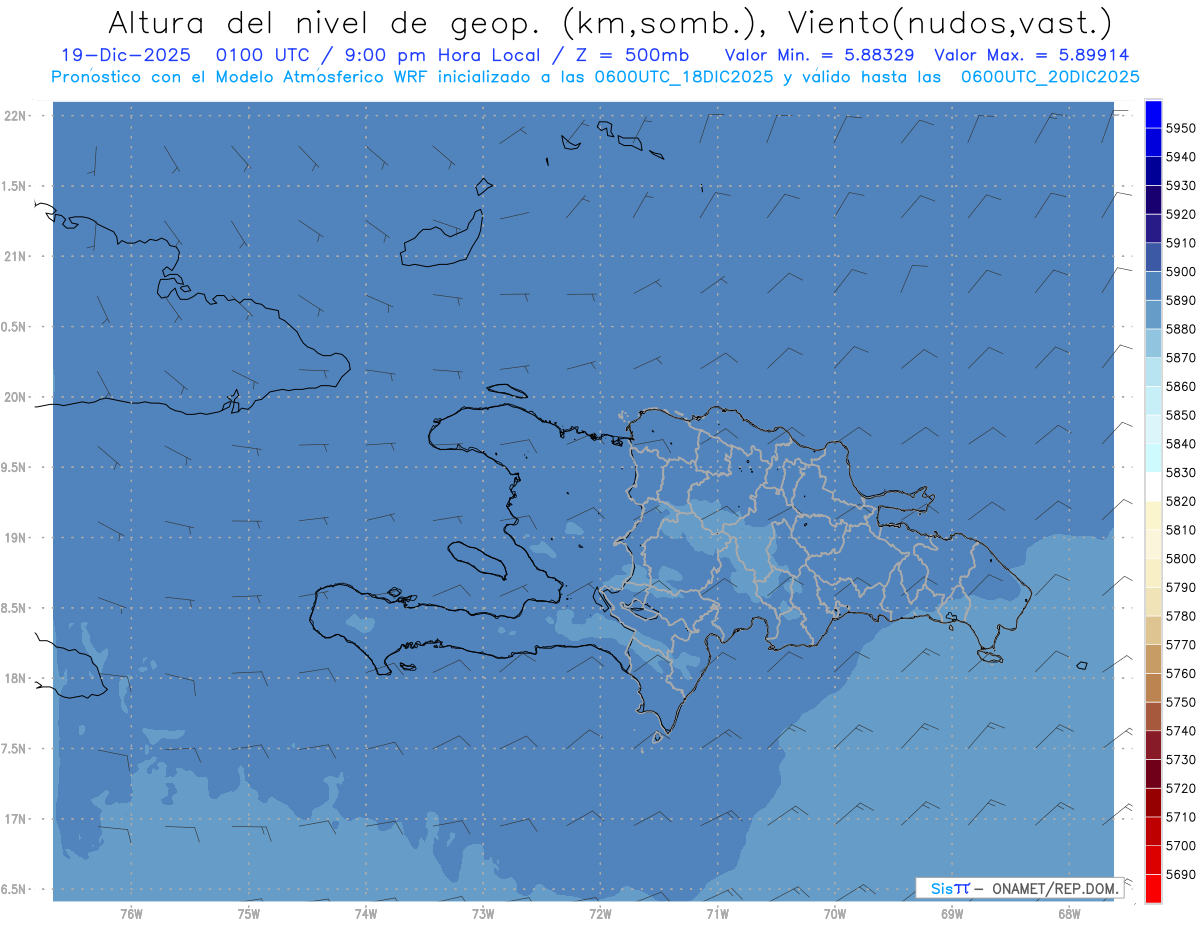The height and width of the screenshot is (927, 1200).
Task: Click the 5870 colorbar value label
Action: (1180, 358)
